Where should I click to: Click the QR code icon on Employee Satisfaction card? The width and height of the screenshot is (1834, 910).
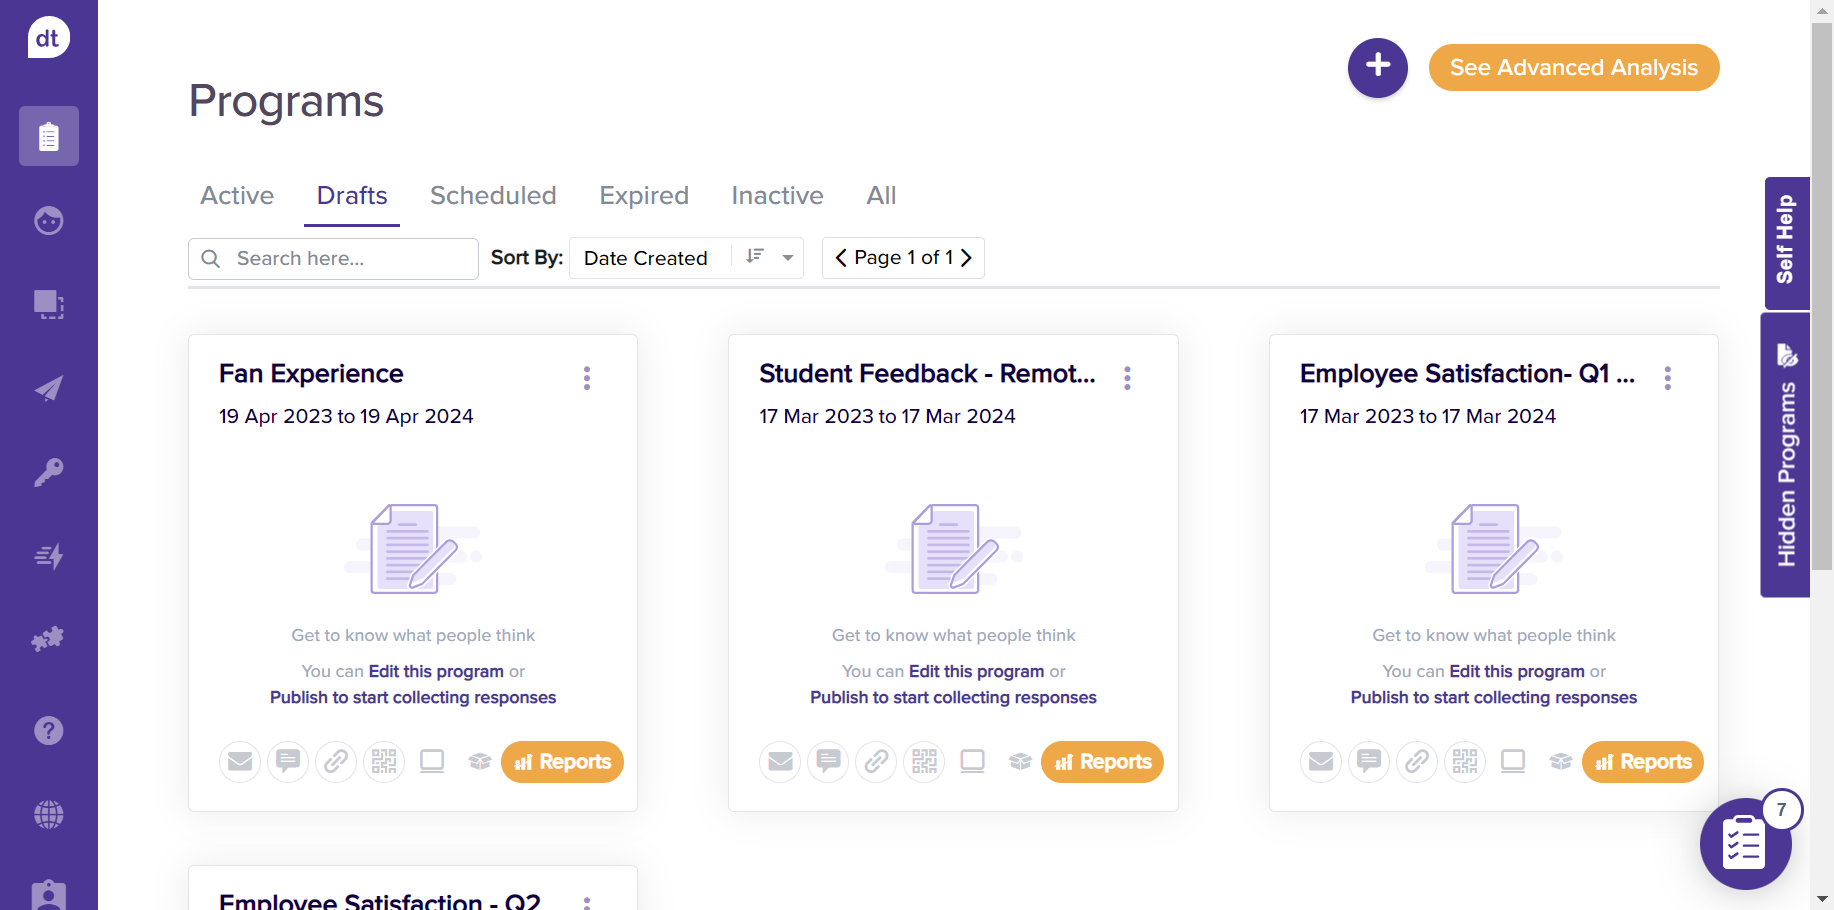tap(1465, 762)
